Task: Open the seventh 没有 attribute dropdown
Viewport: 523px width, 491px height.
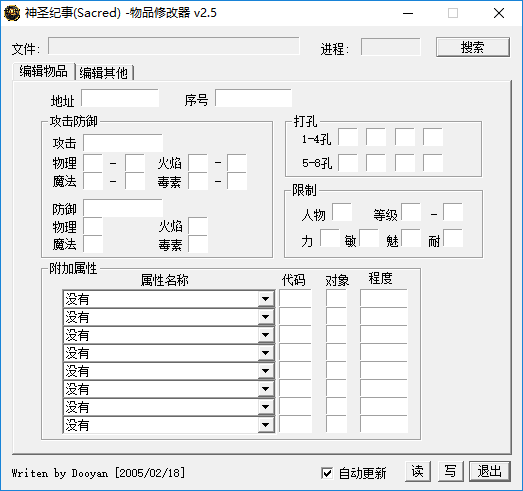Action: 169,407
